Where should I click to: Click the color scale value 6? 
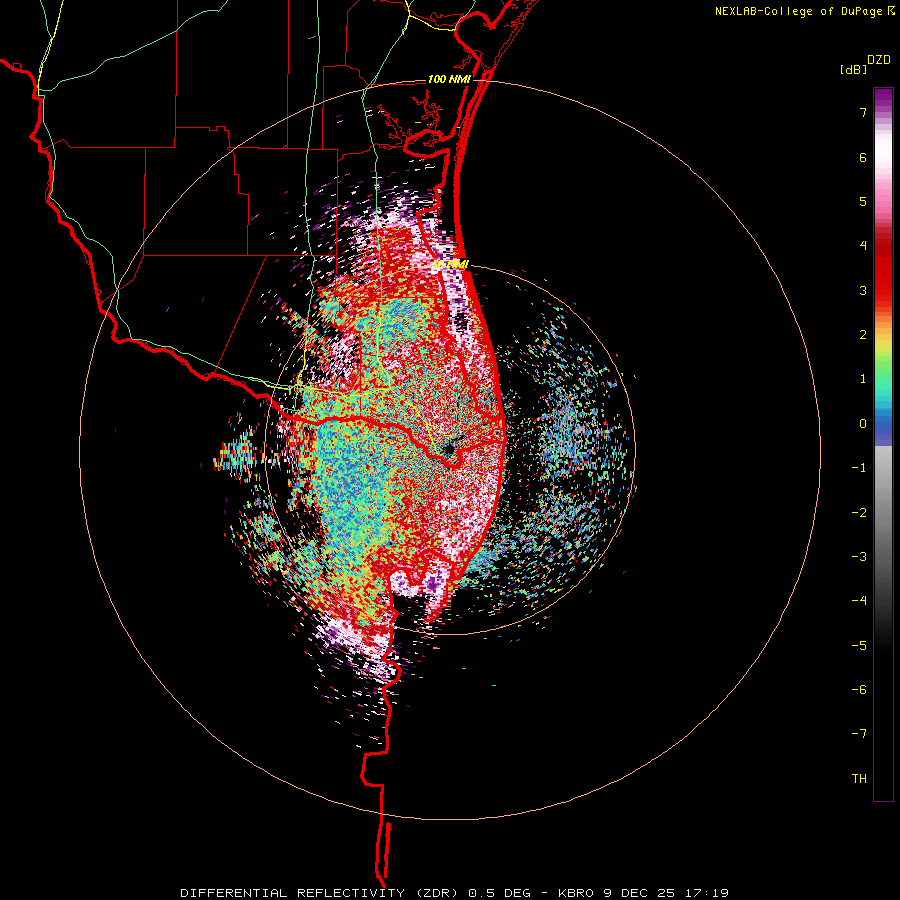[x=863, y=157]
